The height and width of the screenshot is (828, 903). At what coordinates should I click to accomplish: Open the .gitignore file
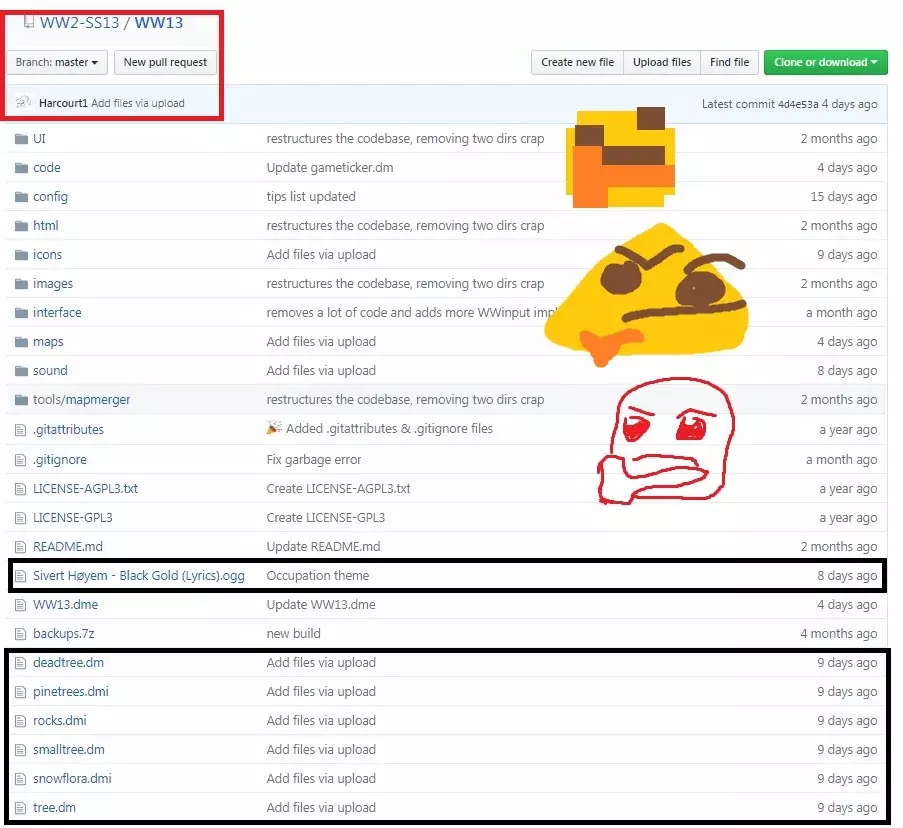point(60,460)
